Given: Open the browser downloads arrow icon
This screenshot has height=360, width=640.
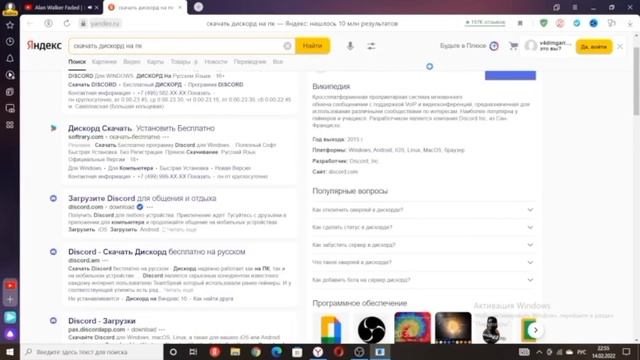Looking at the screenshot, I should [630, 23].
